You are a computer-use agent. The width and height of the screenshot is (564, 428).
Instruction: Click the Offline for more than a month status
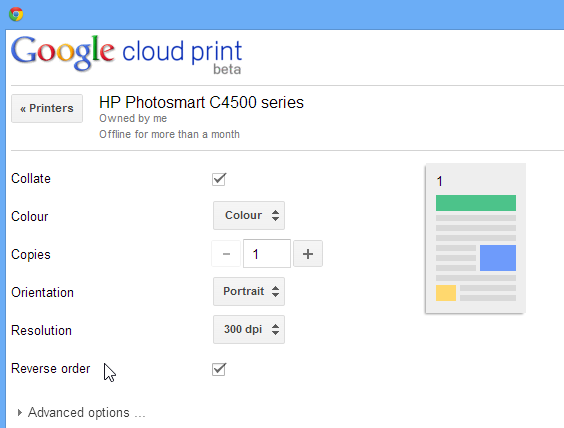click(169, 135)
